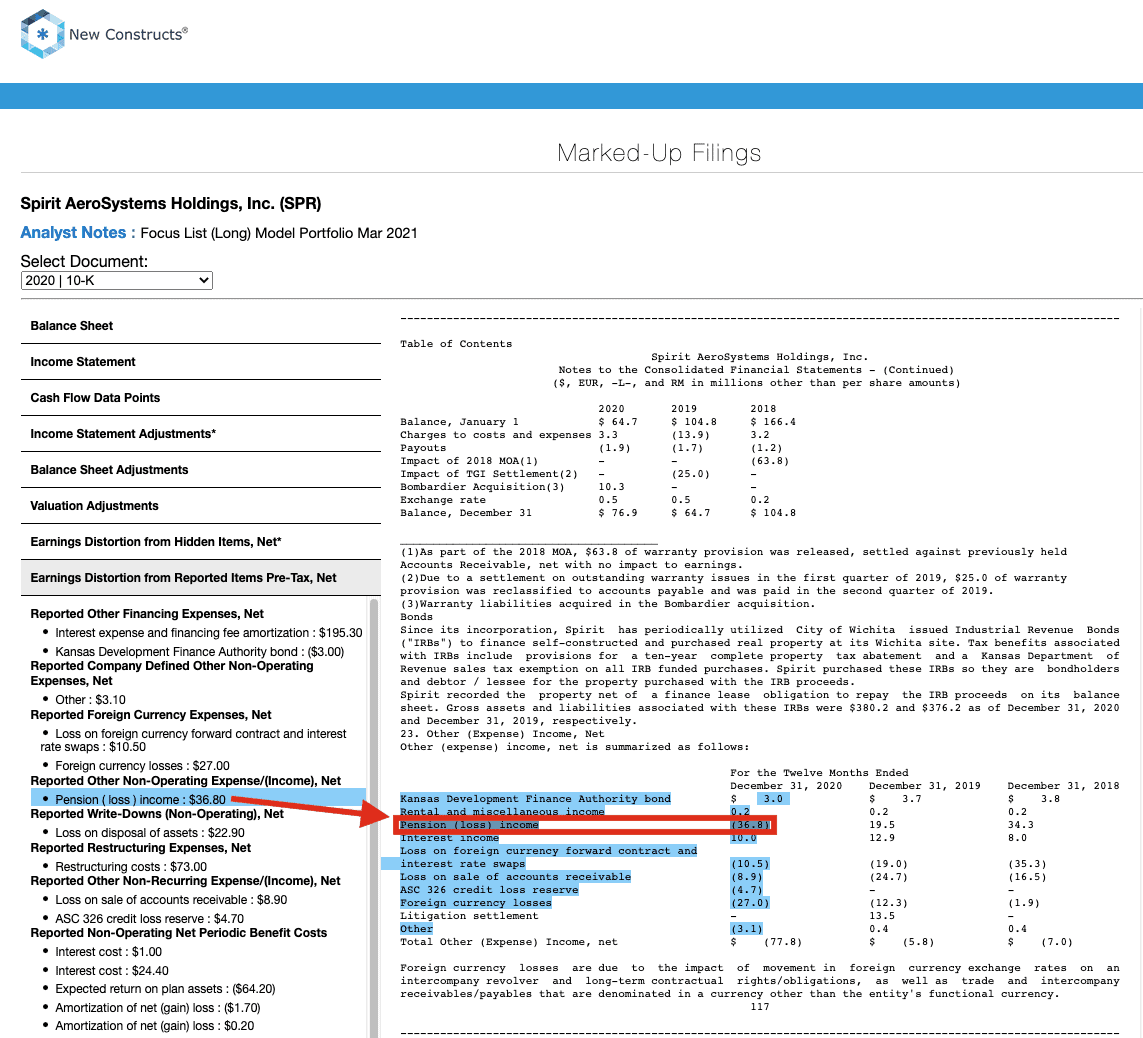Expand the Balance Sheet section

200,326
